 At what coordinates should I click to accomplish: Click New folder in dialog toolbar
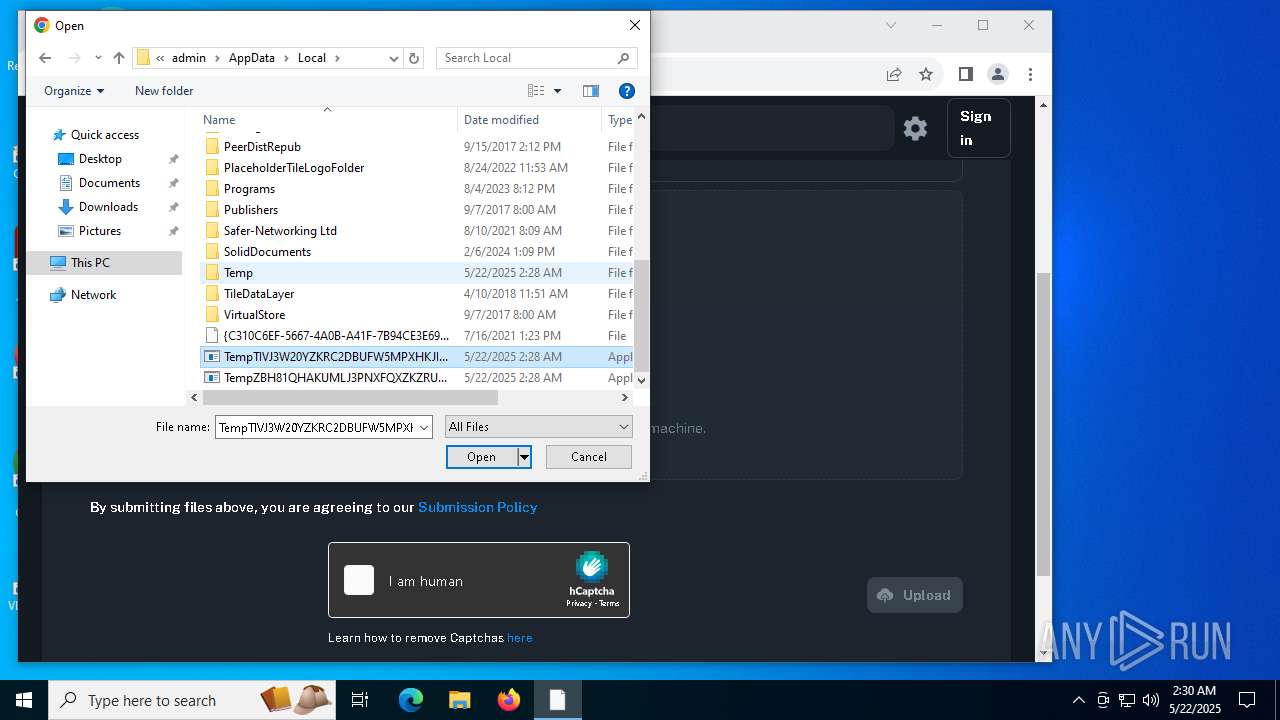164,91
